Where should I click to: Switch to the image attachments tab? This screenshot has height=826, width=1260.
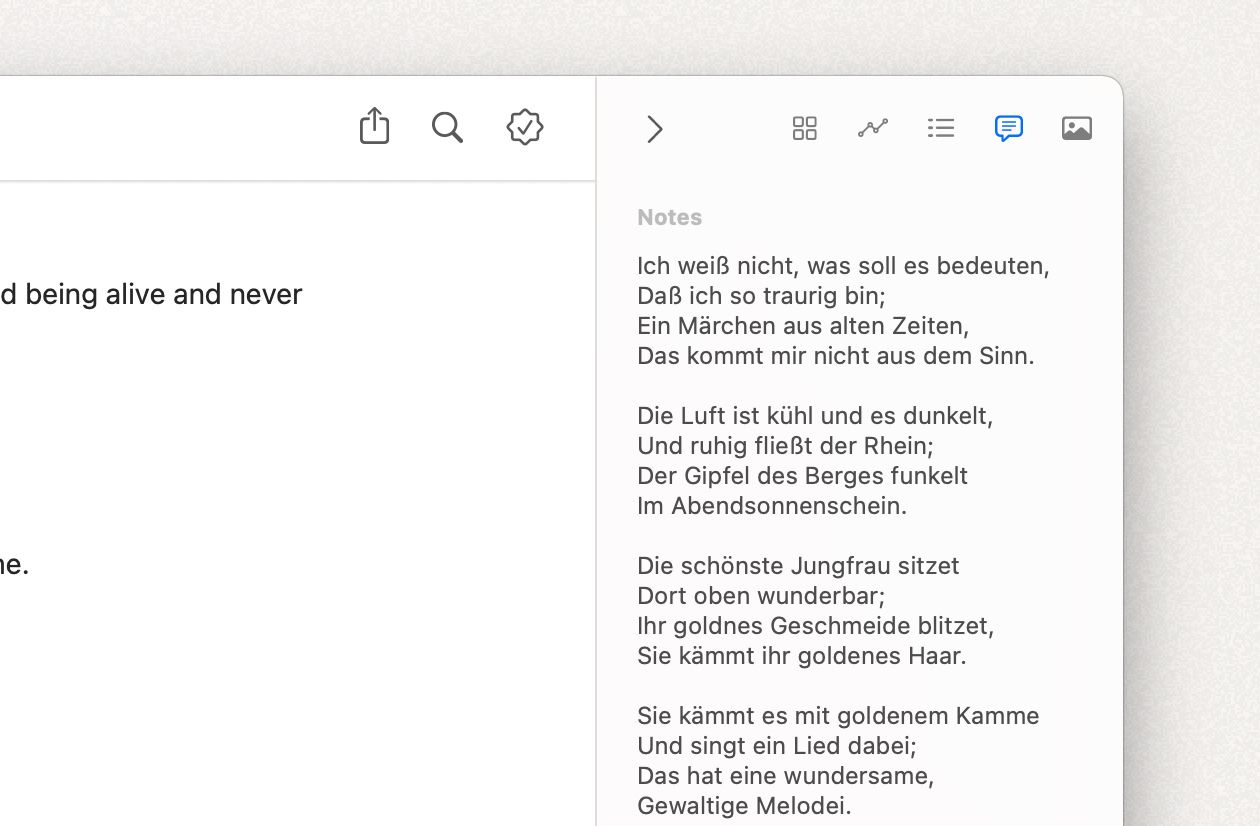point(1077,128)
